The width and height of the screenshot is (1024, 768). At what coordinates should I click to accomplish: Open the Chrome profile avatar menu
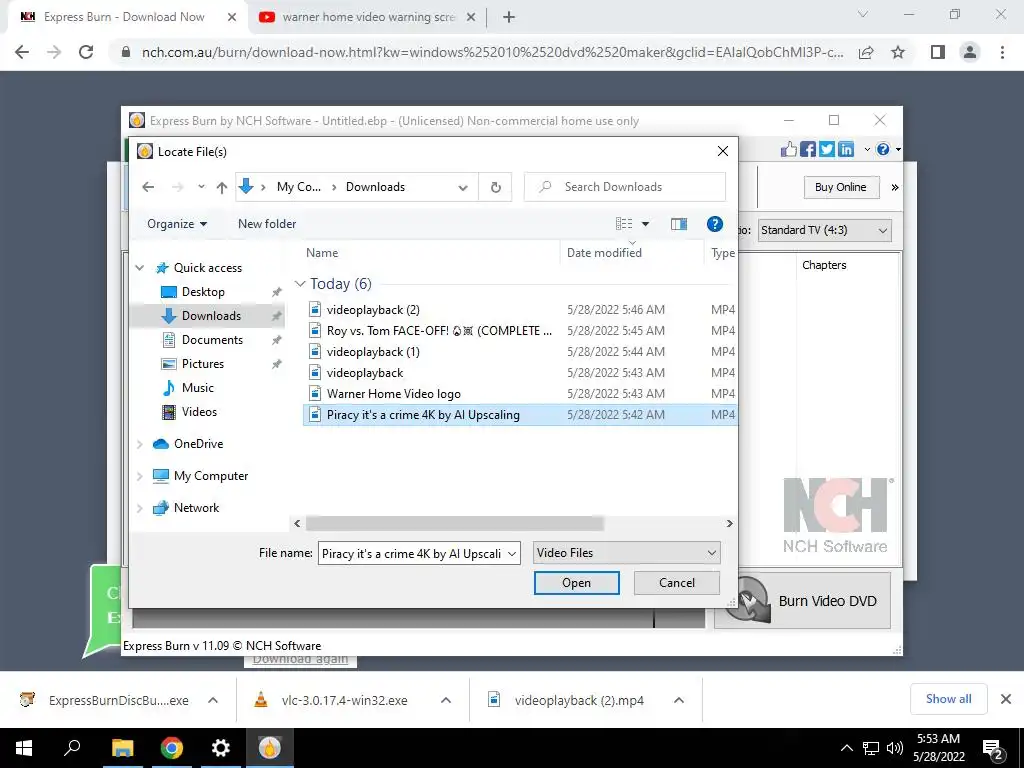(970, 52)
